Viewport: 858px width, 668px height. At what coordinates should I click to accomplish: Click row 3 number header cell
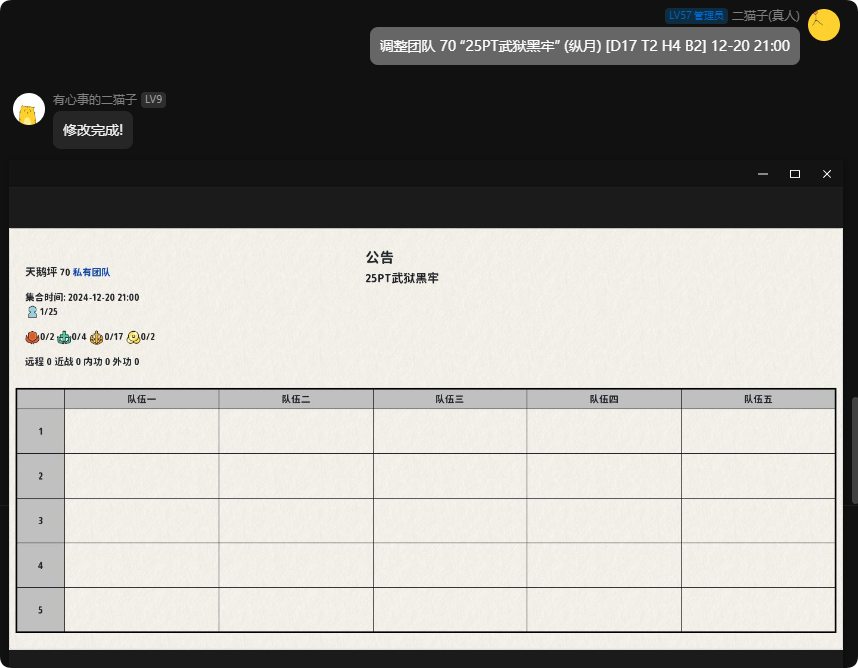40,520
